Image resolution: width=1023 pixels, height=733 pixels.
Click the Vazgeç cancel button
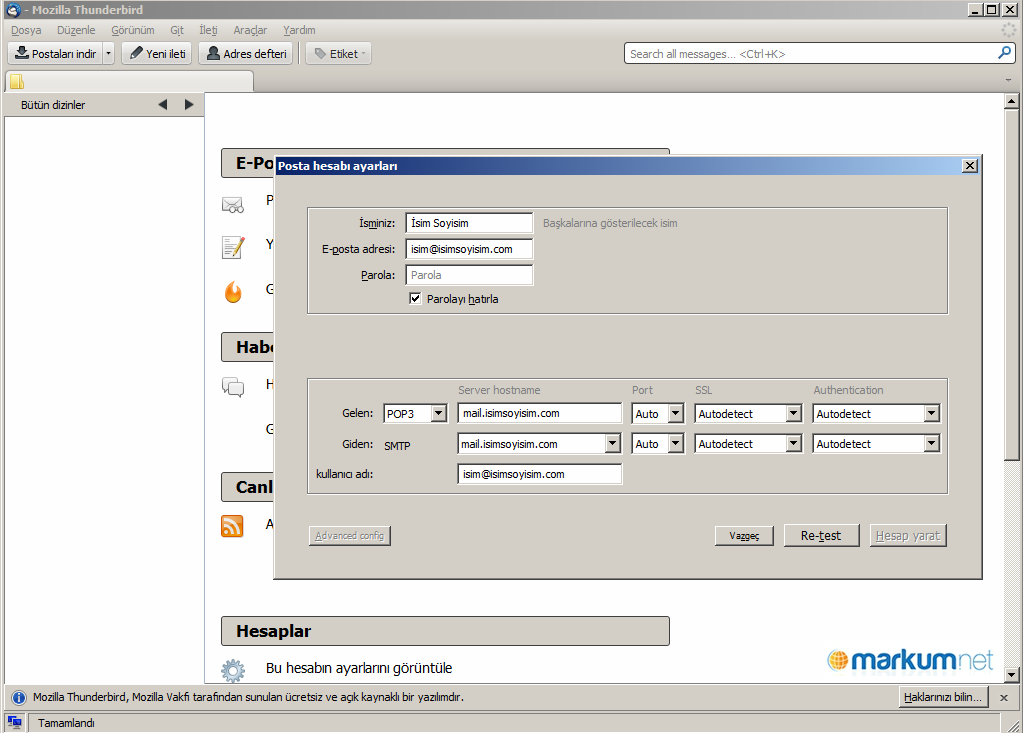coord(744,535)
